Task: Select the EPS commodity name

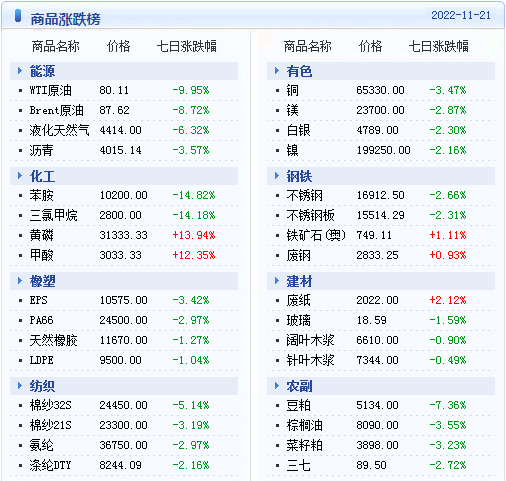Action: tap(38, 300)
